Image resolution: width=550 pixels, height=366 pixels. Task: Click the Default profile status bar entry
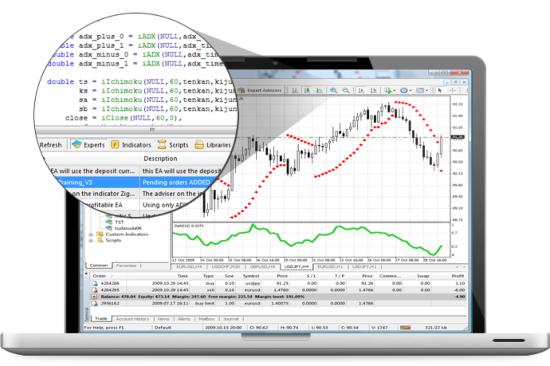[x=163, y=328]
